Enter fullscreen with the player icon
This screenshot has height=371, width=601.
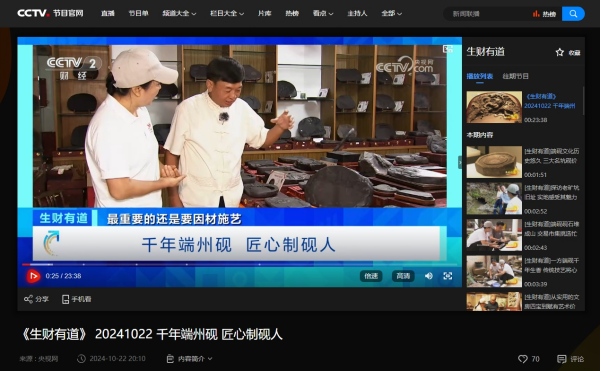point(447,276)
